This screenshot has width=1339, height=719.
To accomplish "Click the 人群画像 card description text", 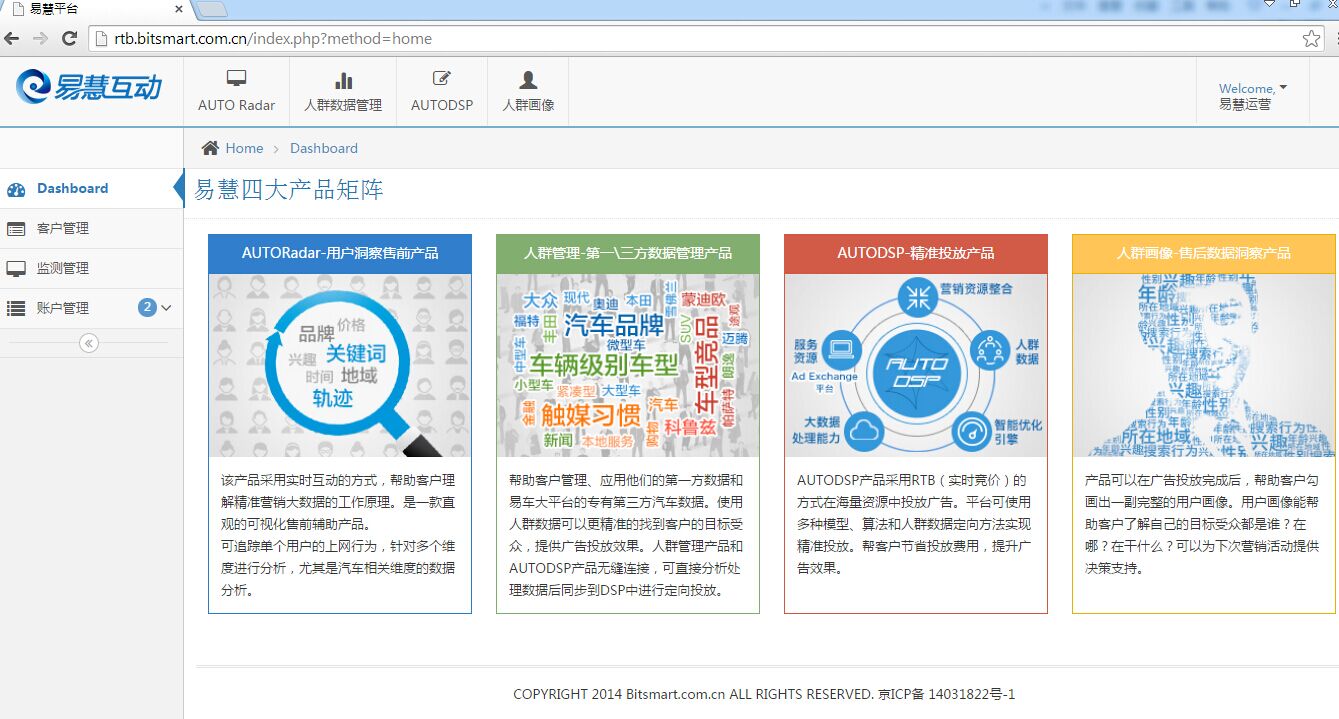I will tap(1202, 524).
